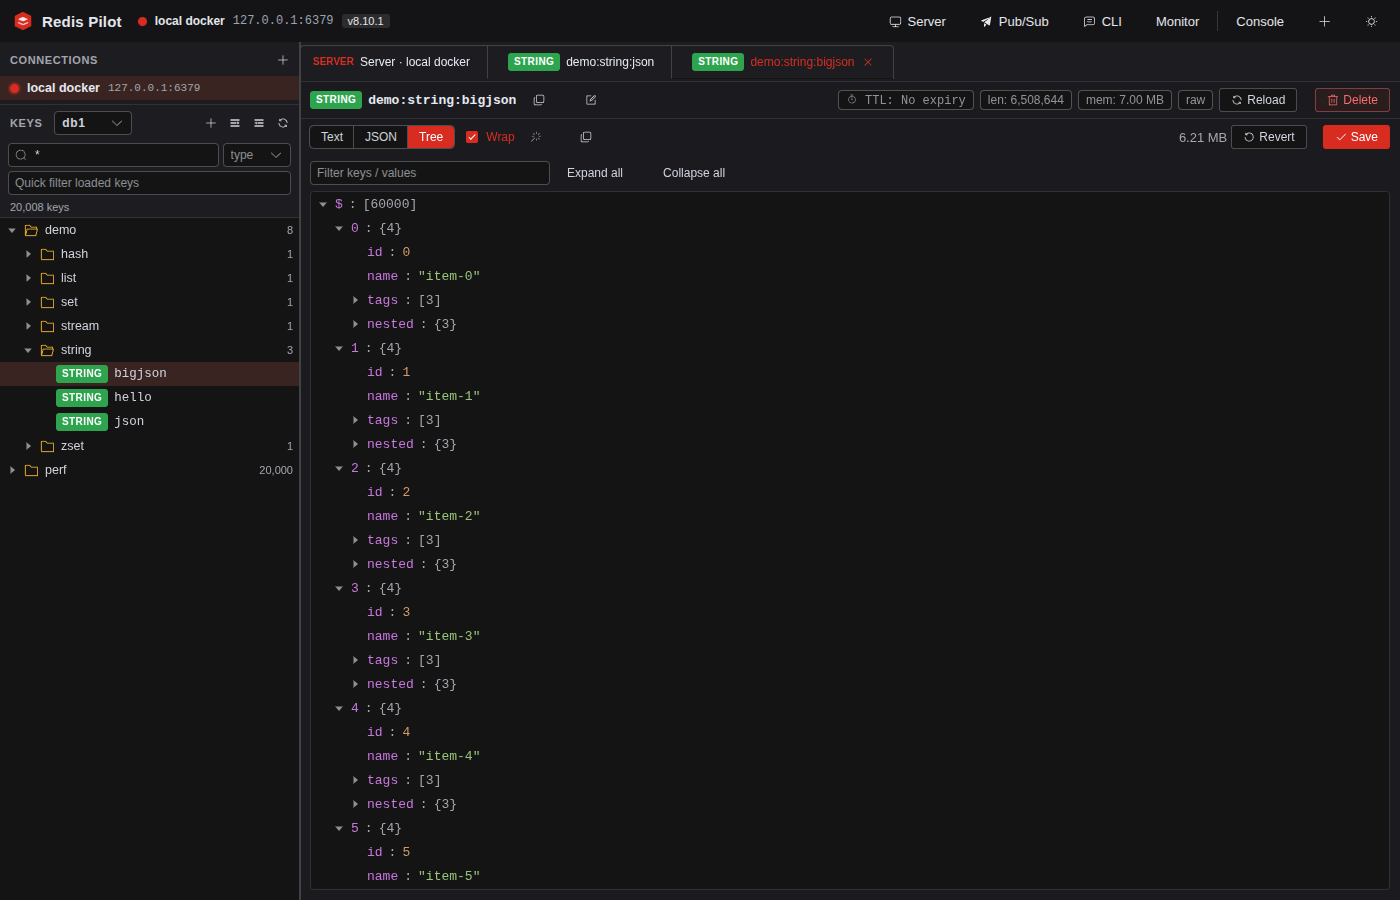This screenshot has width=1400, height=900.
Task: Open Monitor from top bar
Action: [x=1177, y=21]
